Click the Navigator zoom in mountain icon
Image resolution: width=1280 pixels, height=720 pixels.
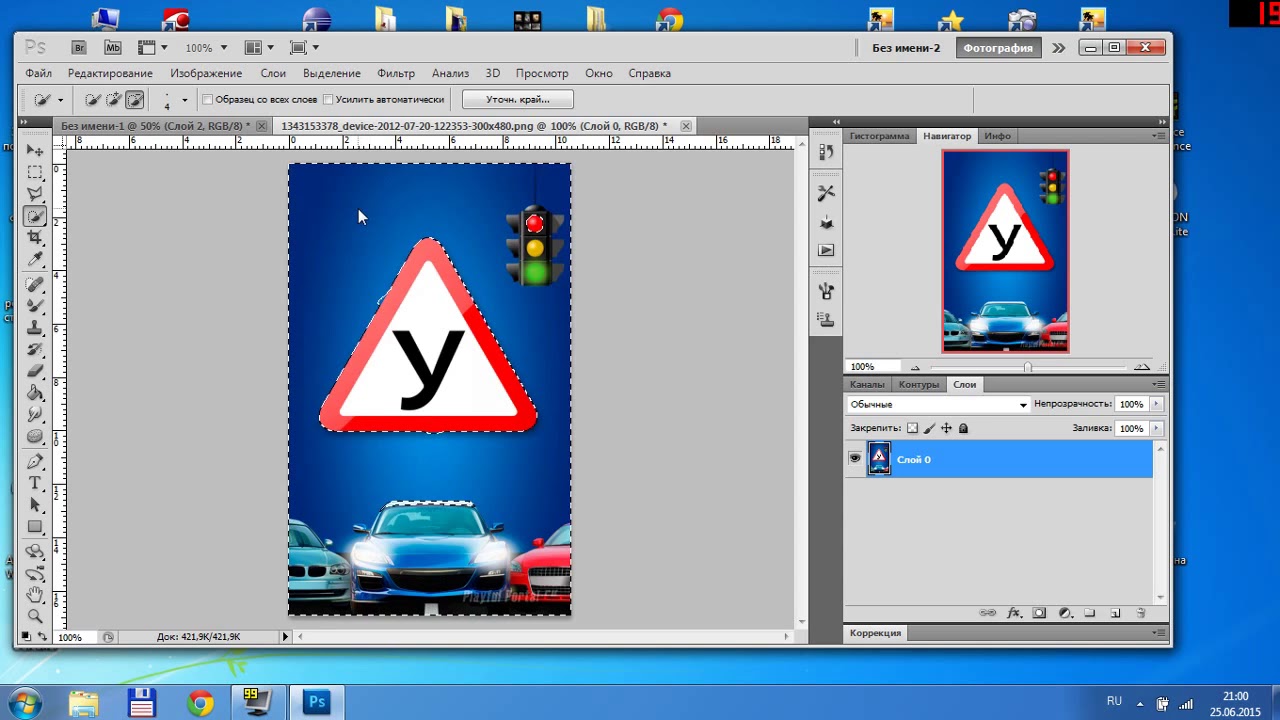(1141, 367)
